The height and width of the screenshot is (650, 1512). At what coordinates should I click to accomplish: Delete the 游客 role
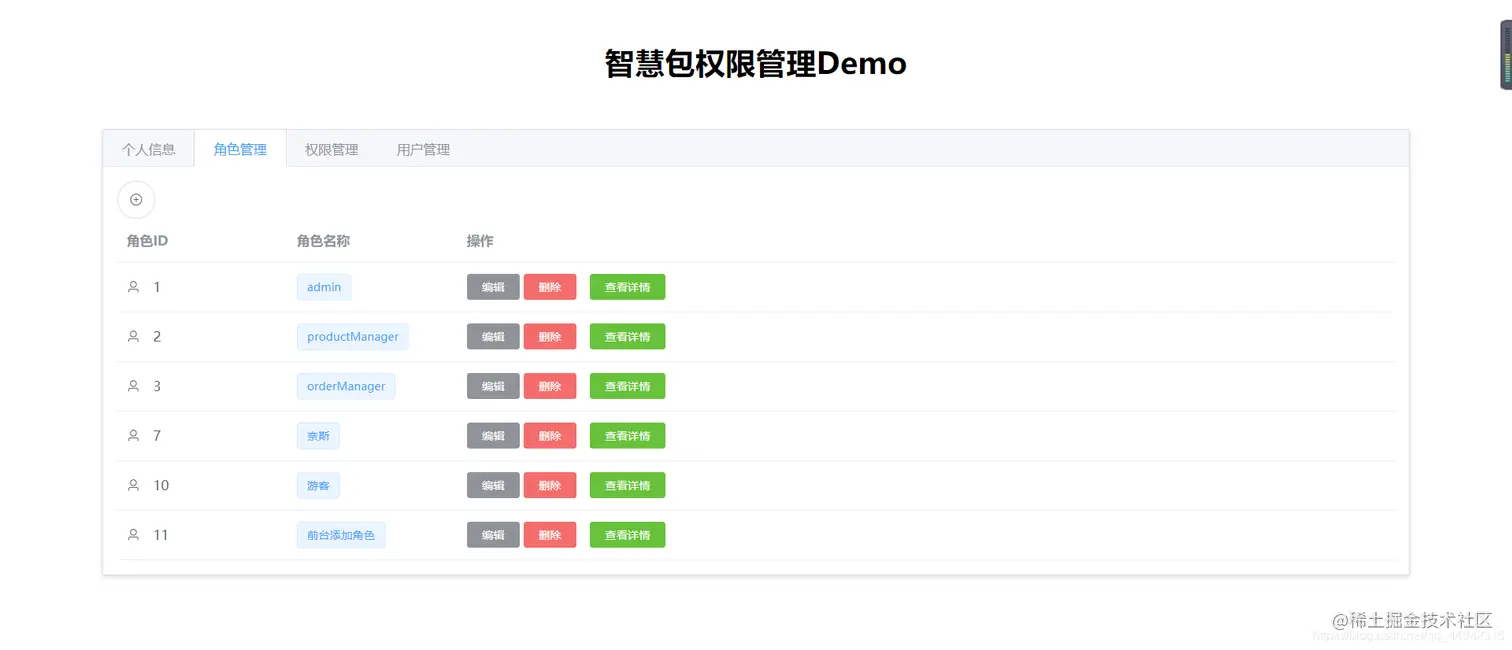550,485
